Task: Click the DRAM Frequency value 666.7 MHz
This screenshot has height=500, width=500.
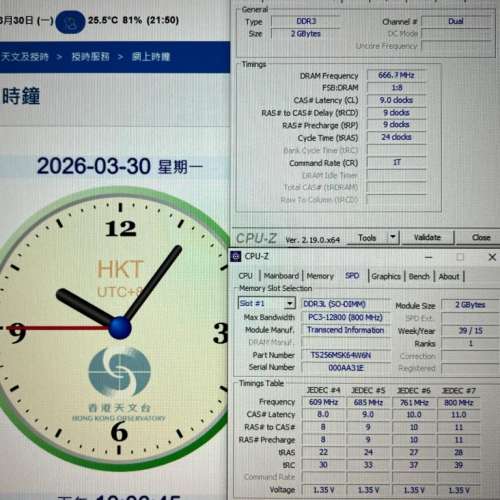Action: coord(396,75)
